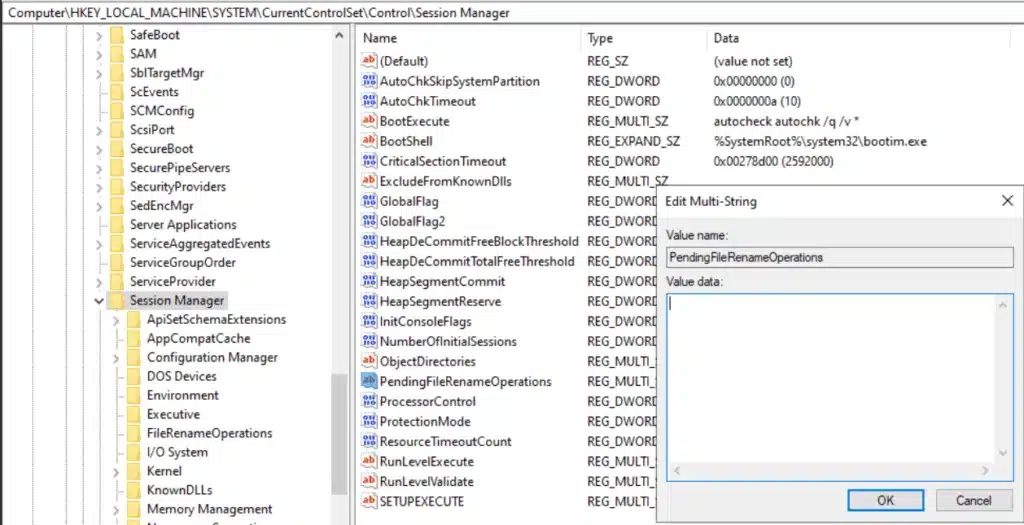Click the BootExecute string value icon
Screen dimensions: 1024x525
click(x=368, y=121)
